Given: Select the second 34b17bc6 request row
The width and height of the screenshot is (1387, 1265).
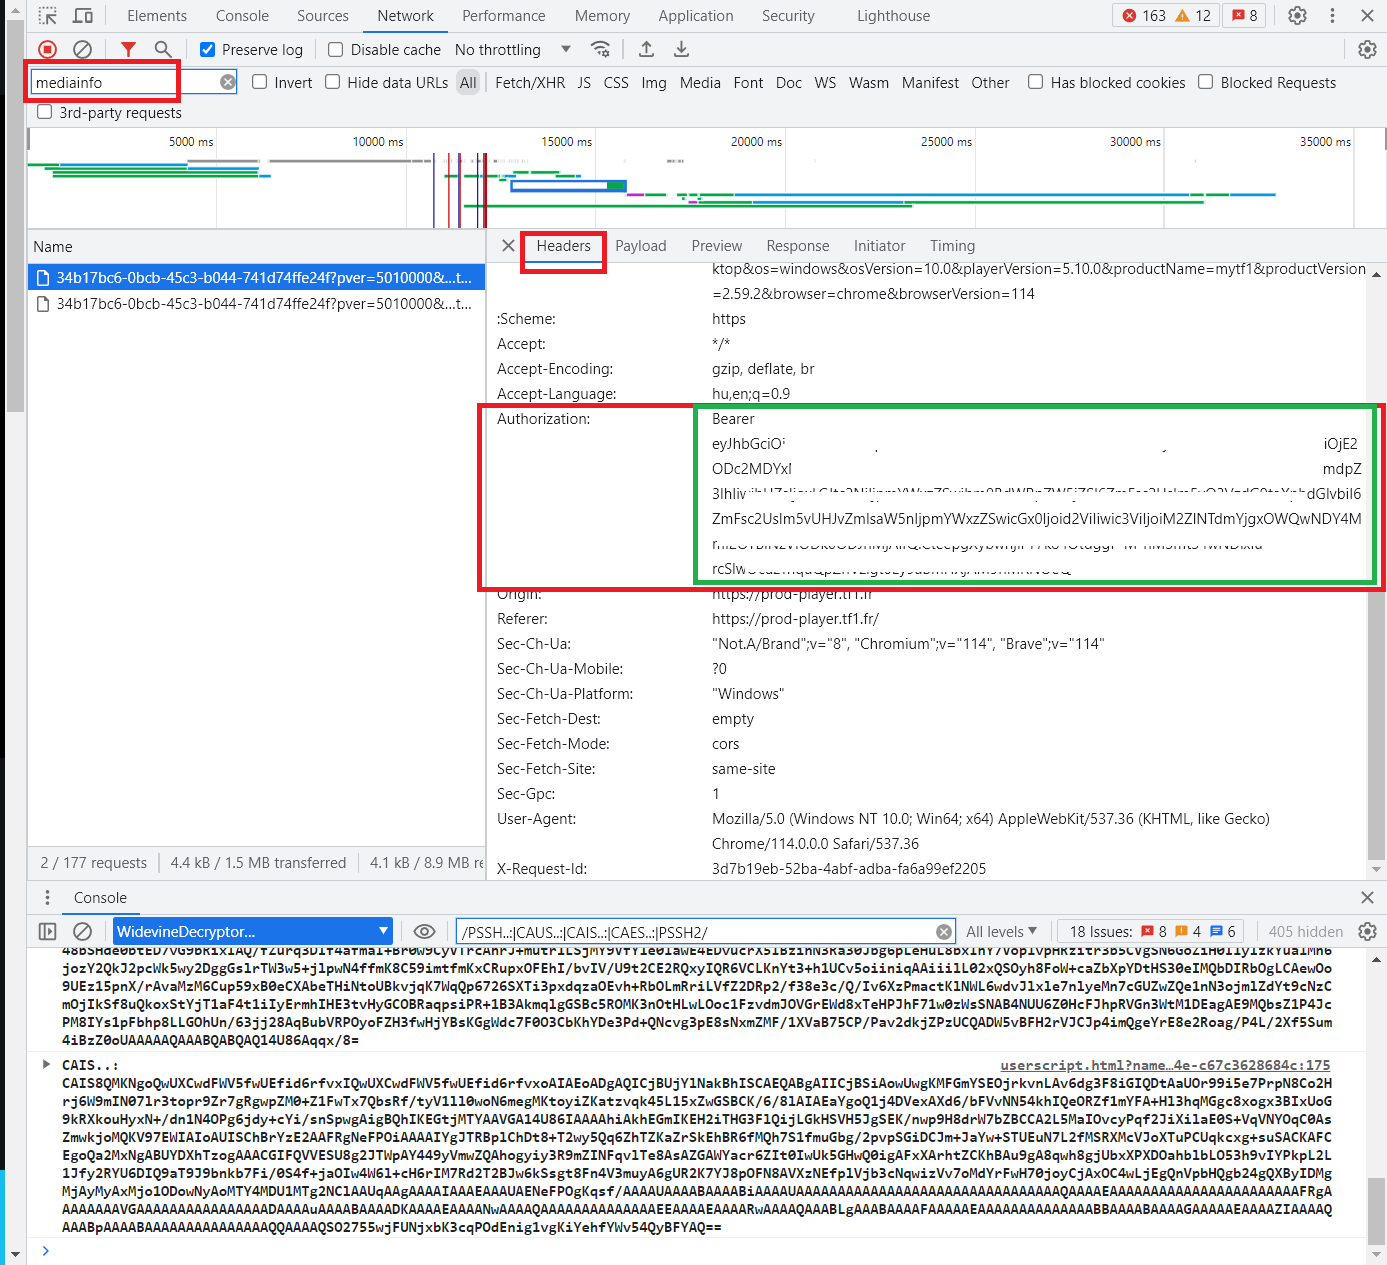Looking at the screenshot, I should (256, 303).
